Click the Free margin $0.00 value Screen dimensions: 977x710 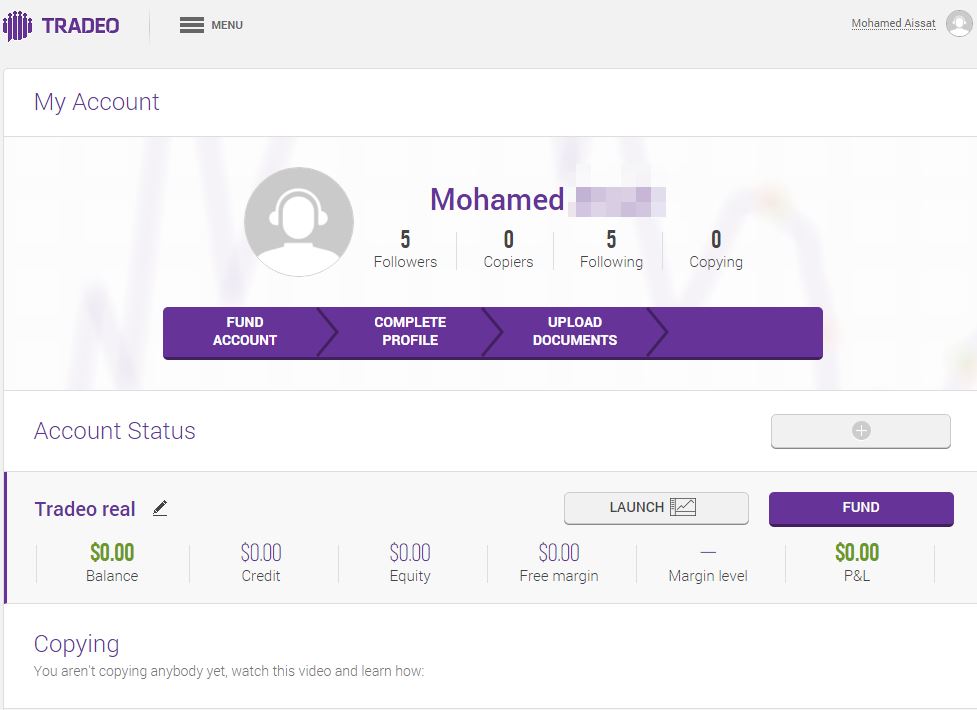click(x=559, y=552)
